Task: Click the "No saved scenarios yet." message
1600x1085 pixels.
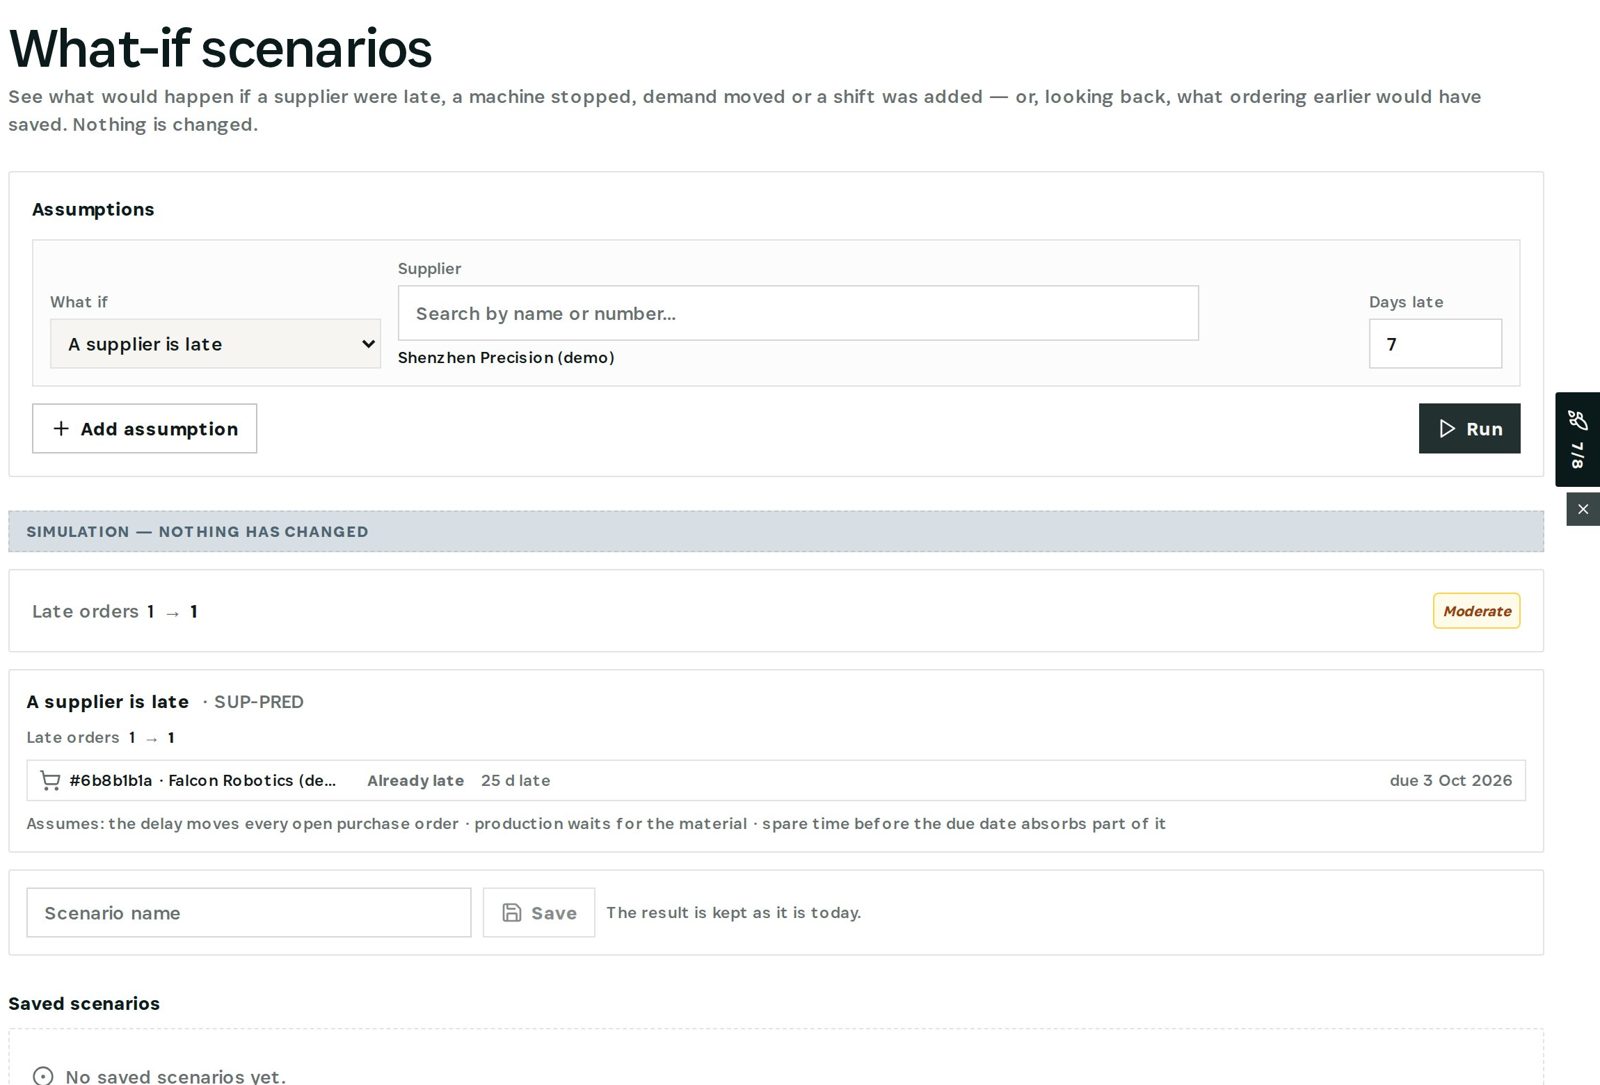Action: [175, 1077]
